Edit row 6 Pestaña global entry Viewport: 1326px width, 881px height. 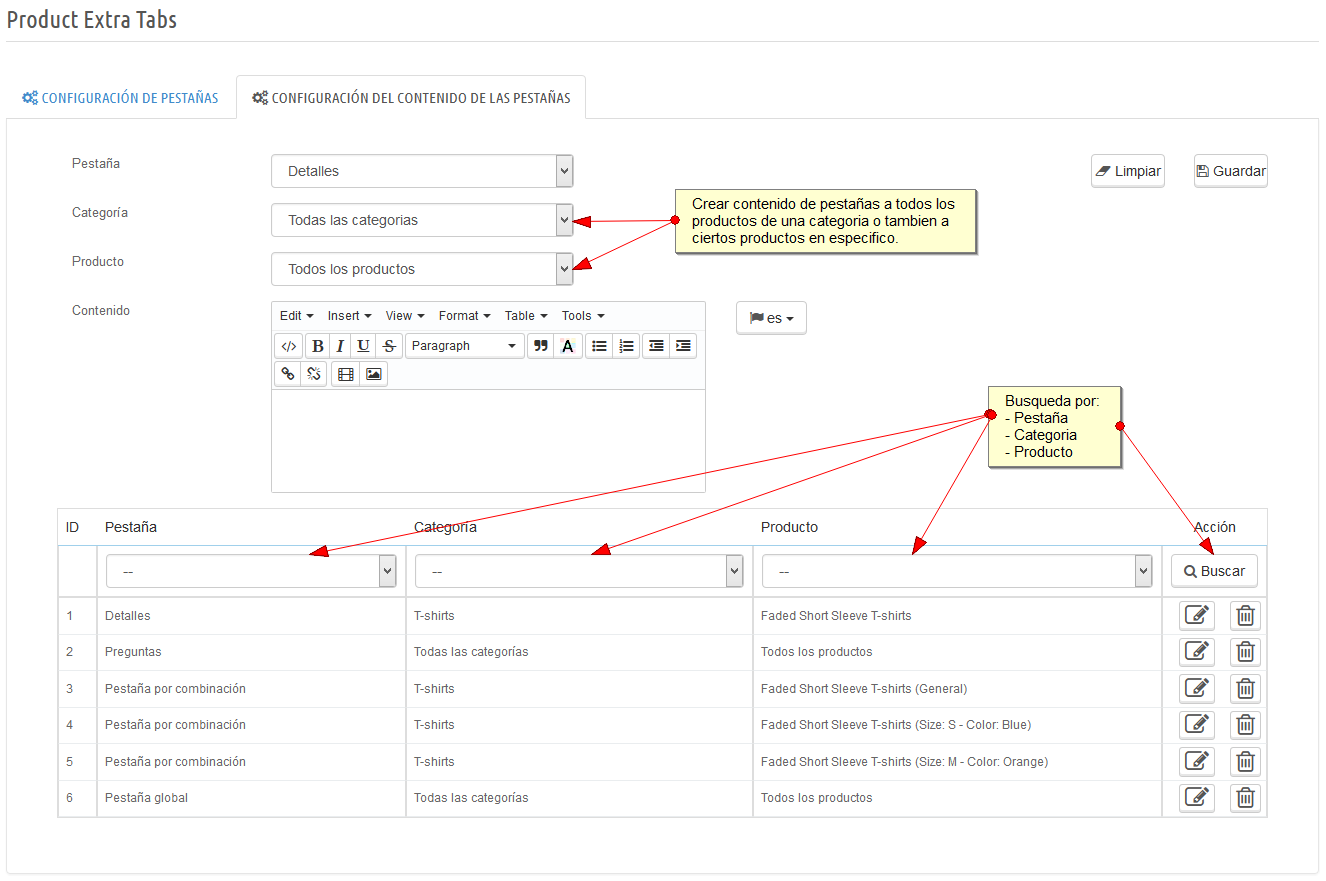click(1197, 798)
